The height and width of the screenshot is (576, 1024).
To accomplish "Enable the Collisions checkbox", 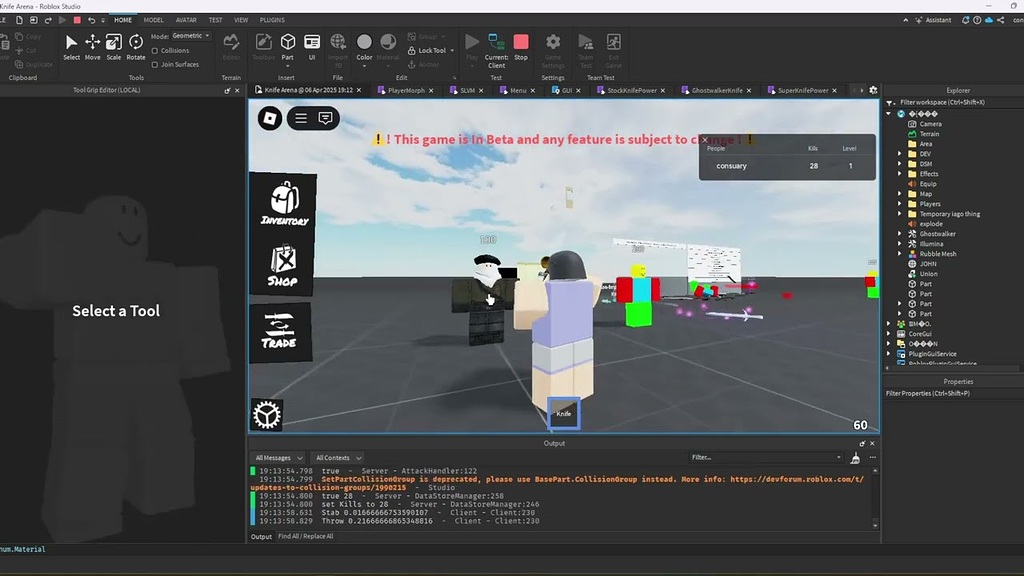I will tap(155, 50).
